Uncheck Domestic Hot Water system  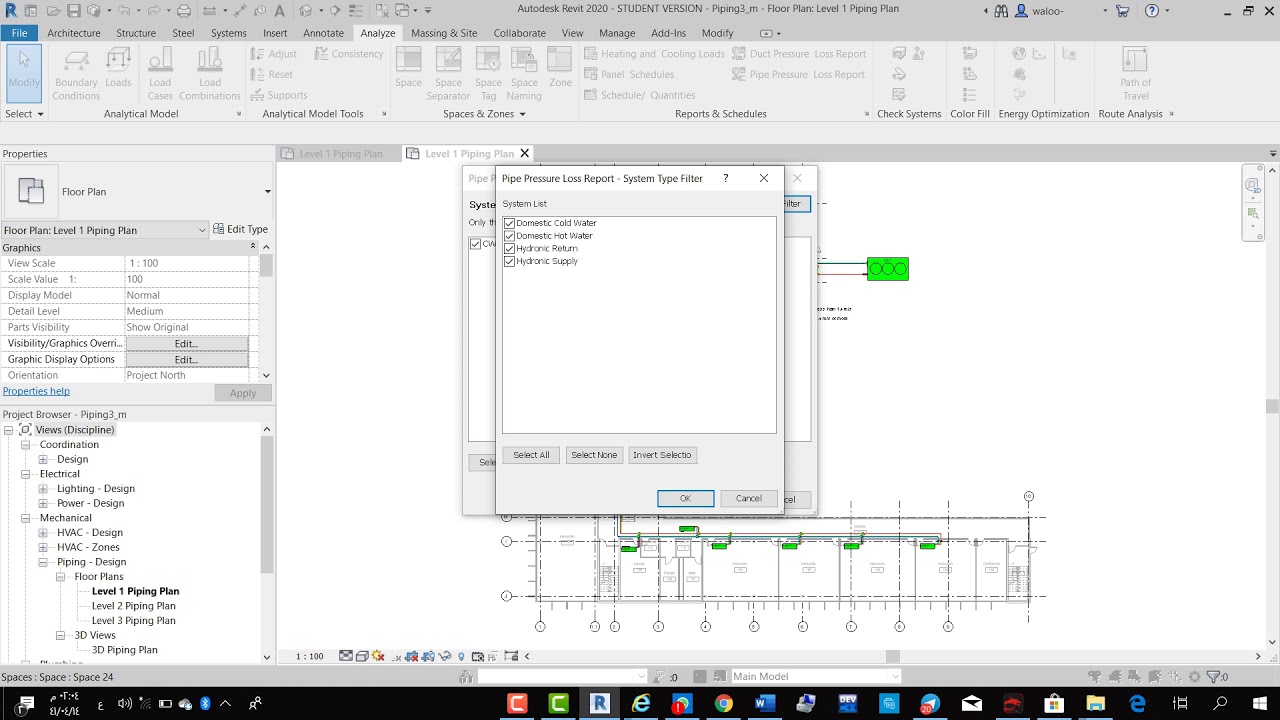pyautogui.click(x=510, y=236)
